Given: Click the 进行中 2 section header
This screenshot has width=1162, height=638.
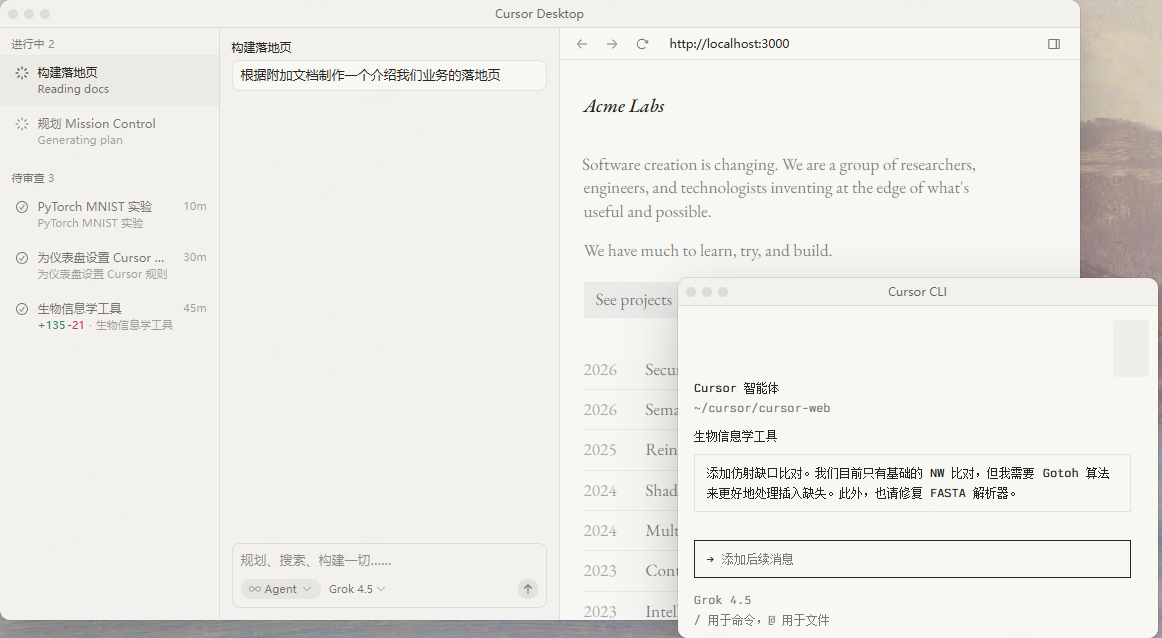Looking at the screenshot, I should (33, 44).
